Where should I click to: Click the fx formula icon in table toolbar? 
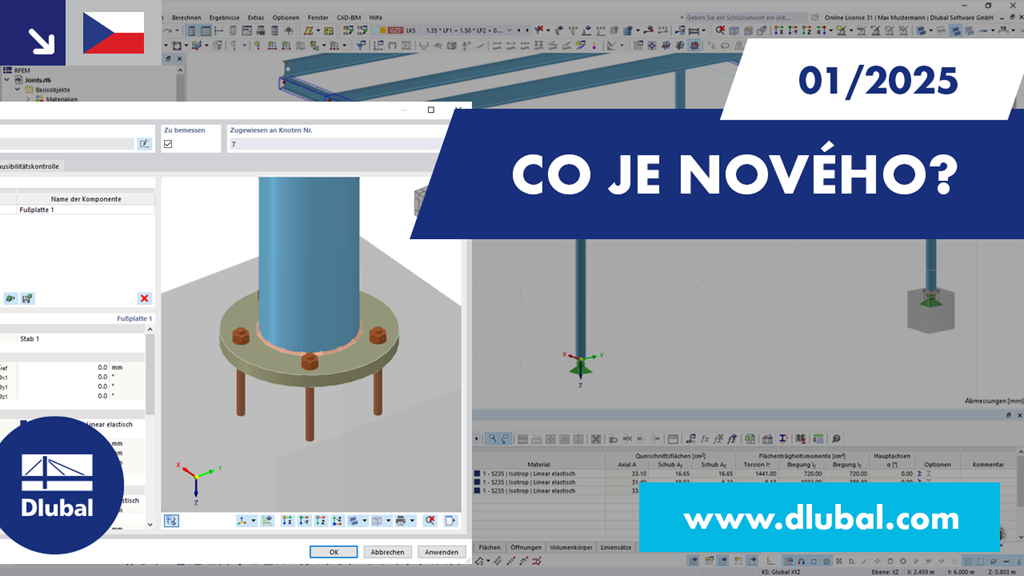click(705, 439)
